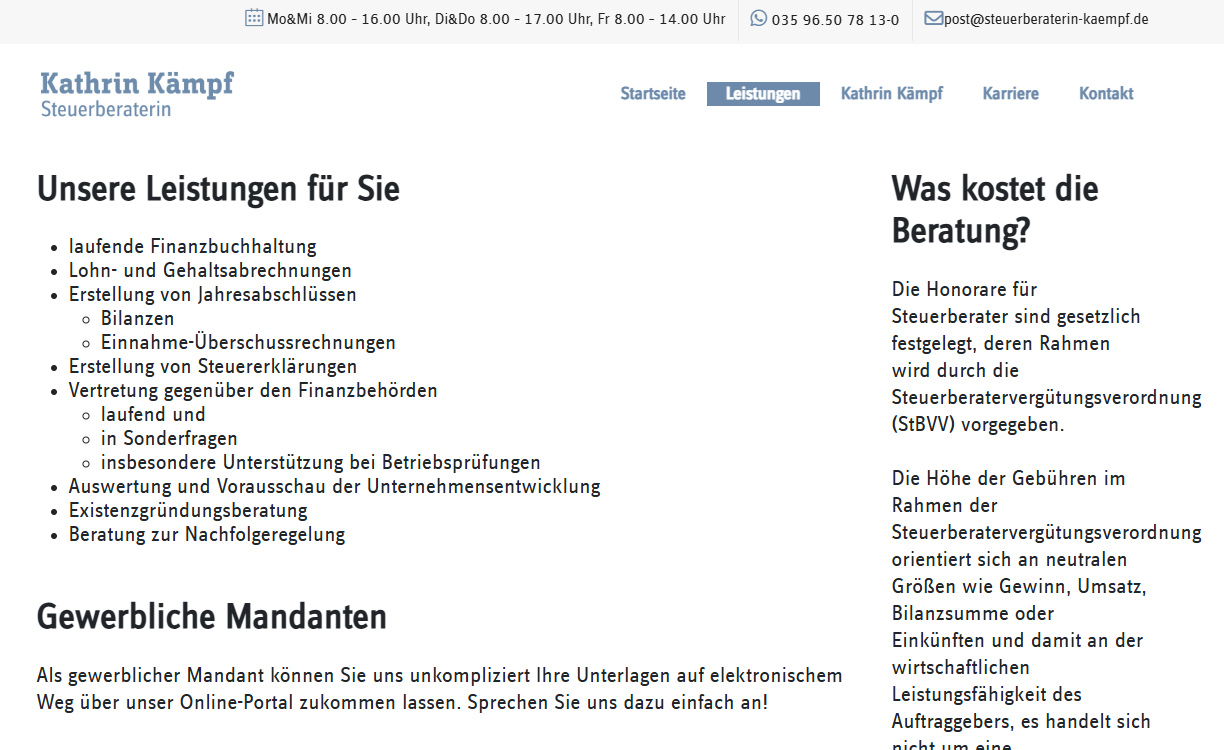Click the heading Gewerbliche Mandanten
1224x750 pixels.
pyautogui.click(x=212, y=616)
